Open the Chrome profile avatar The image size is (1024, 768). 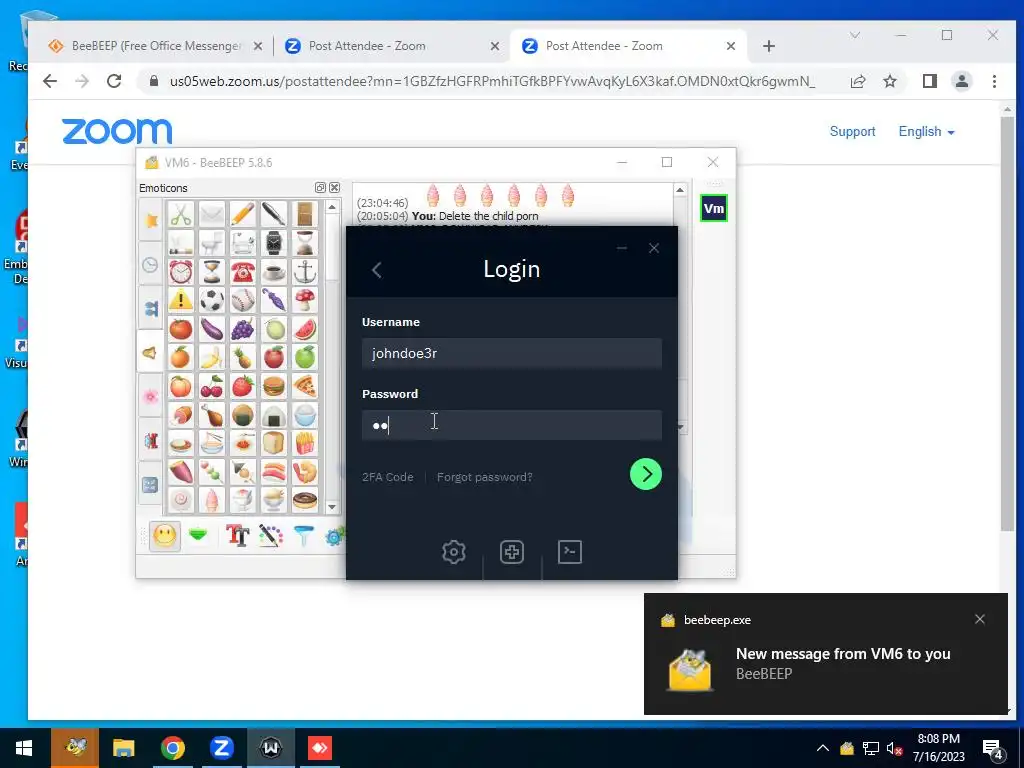[x=961, y=81]
